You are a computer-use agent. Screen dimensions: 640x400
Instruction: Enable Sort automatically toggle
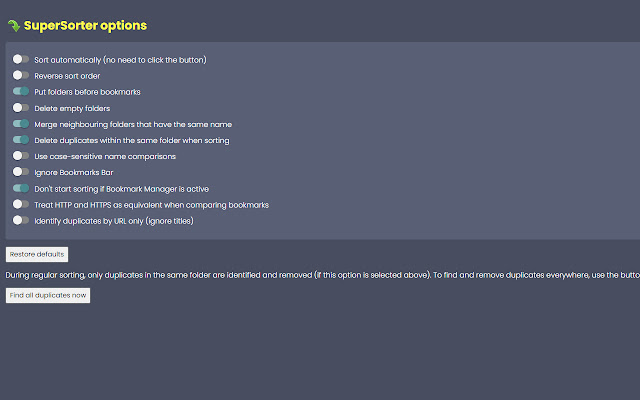click(21, 60)
